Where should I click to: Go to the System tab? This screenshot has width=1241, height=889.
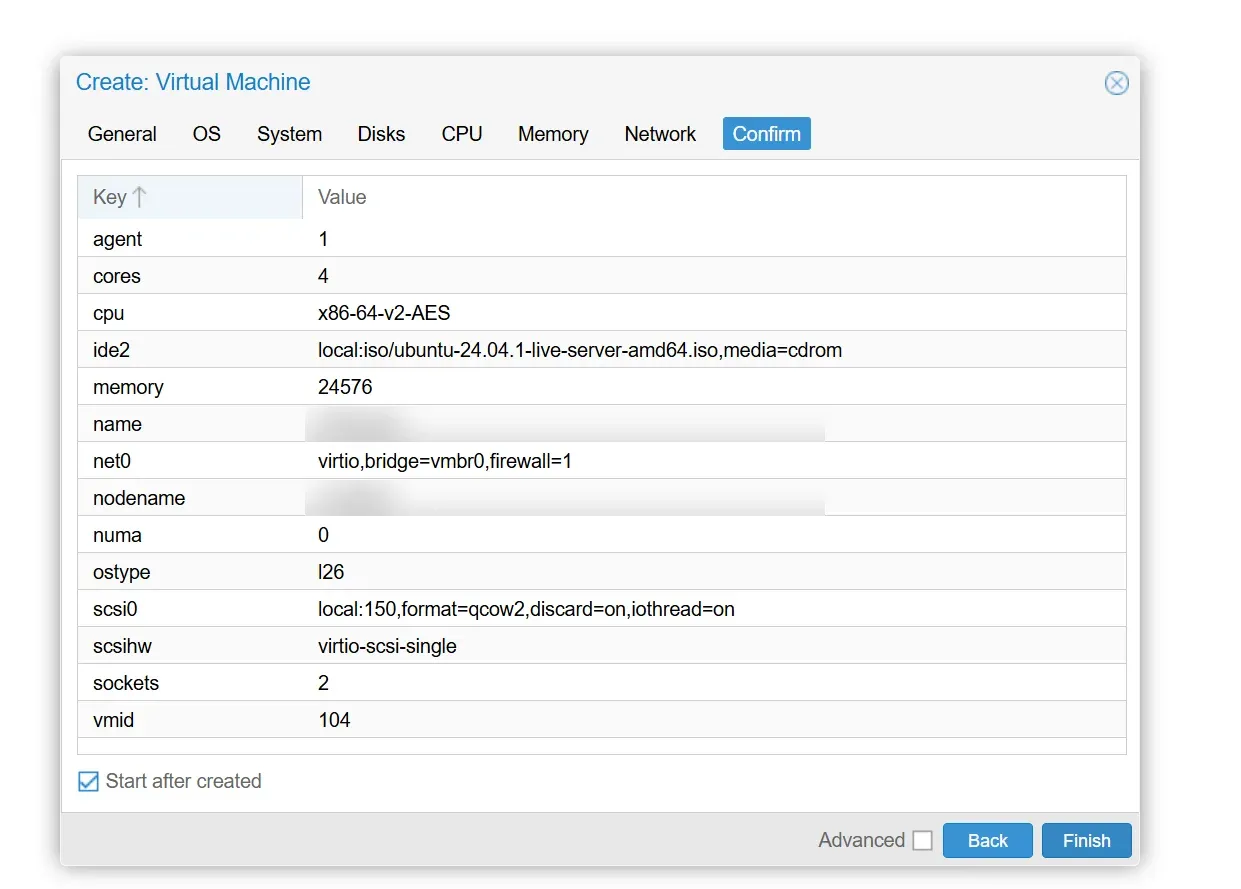tap(289, 134)
